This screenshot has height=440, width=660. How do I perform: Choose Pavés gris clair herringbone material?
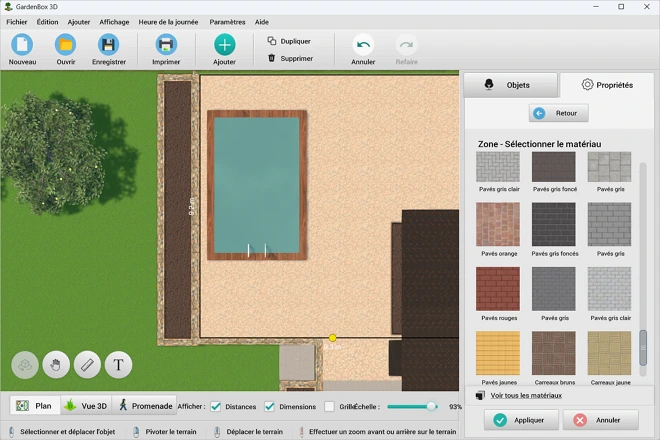coord(498,167)
